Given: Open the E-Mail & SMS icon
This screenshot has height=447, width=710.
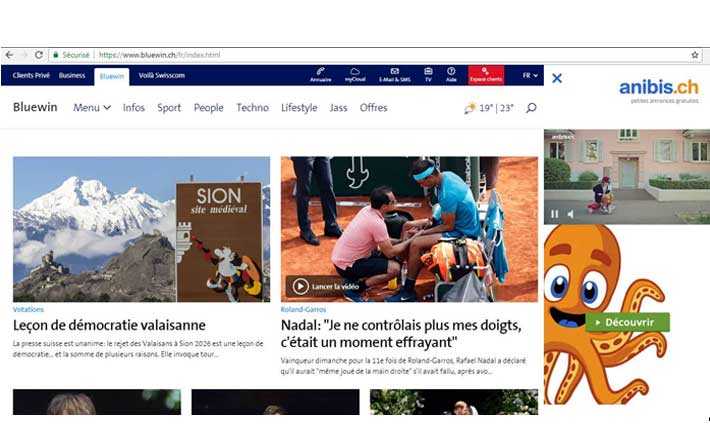Looking at the screenshot, I should coord(395,75).
